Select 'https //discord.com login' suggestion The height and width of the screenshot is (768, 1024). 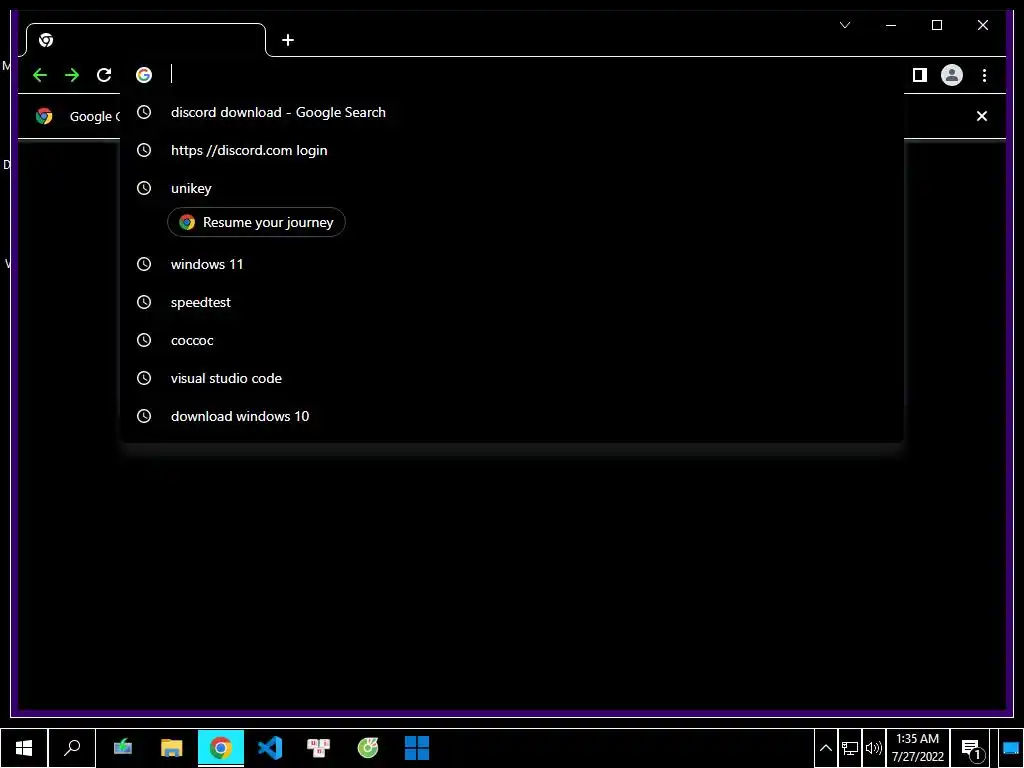(512, 150)
